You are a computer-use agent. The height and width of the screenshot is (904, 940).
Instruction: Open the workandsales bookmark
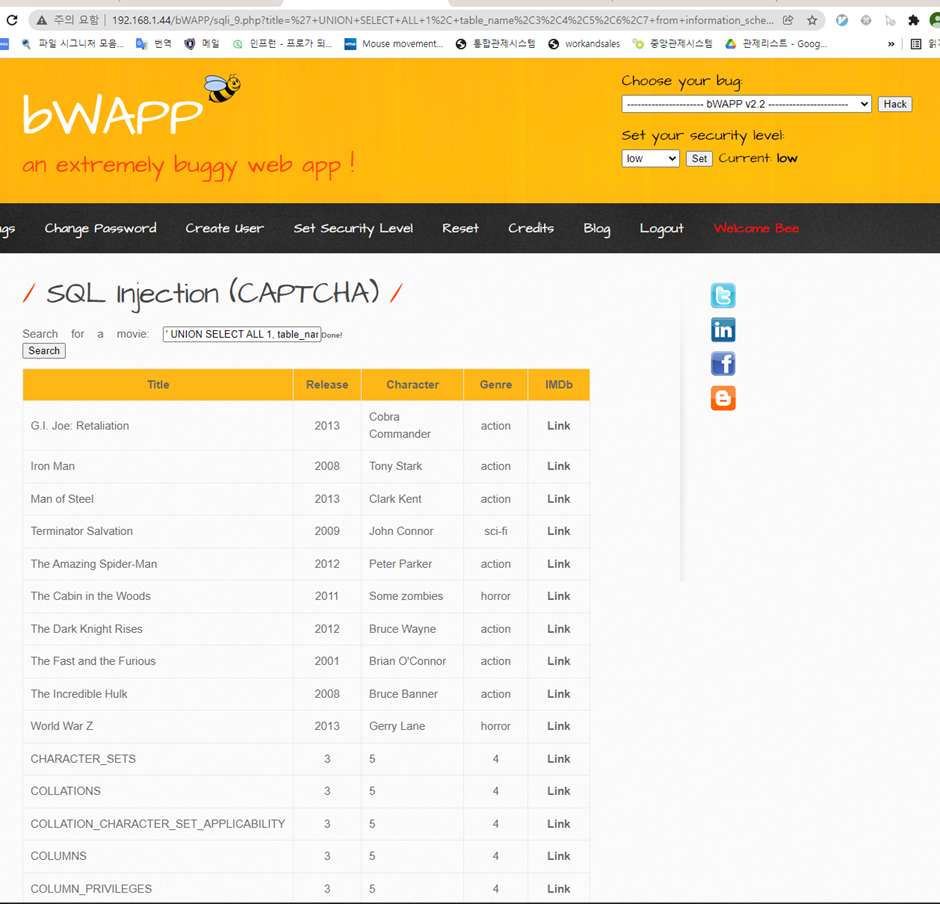coord(585,44)
